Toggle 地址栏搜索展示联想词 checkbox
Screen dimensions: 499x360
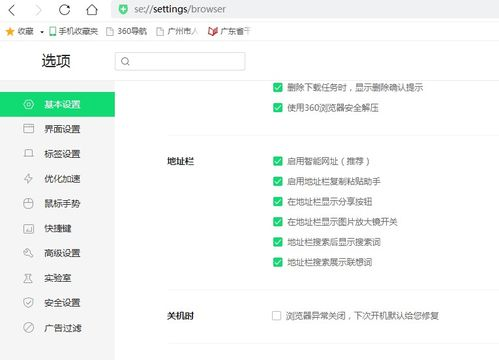tap(278, 262)
